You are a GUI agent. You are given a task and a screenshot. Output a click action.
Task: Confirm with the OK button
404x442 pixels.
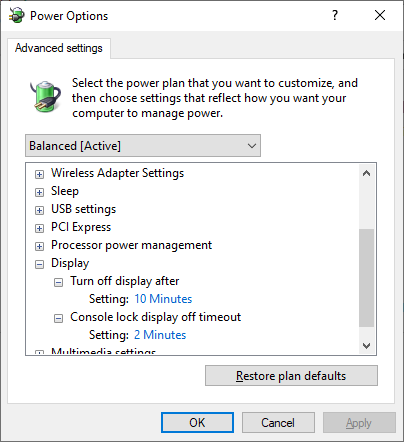pyautogui.click(x=197, y=423)
